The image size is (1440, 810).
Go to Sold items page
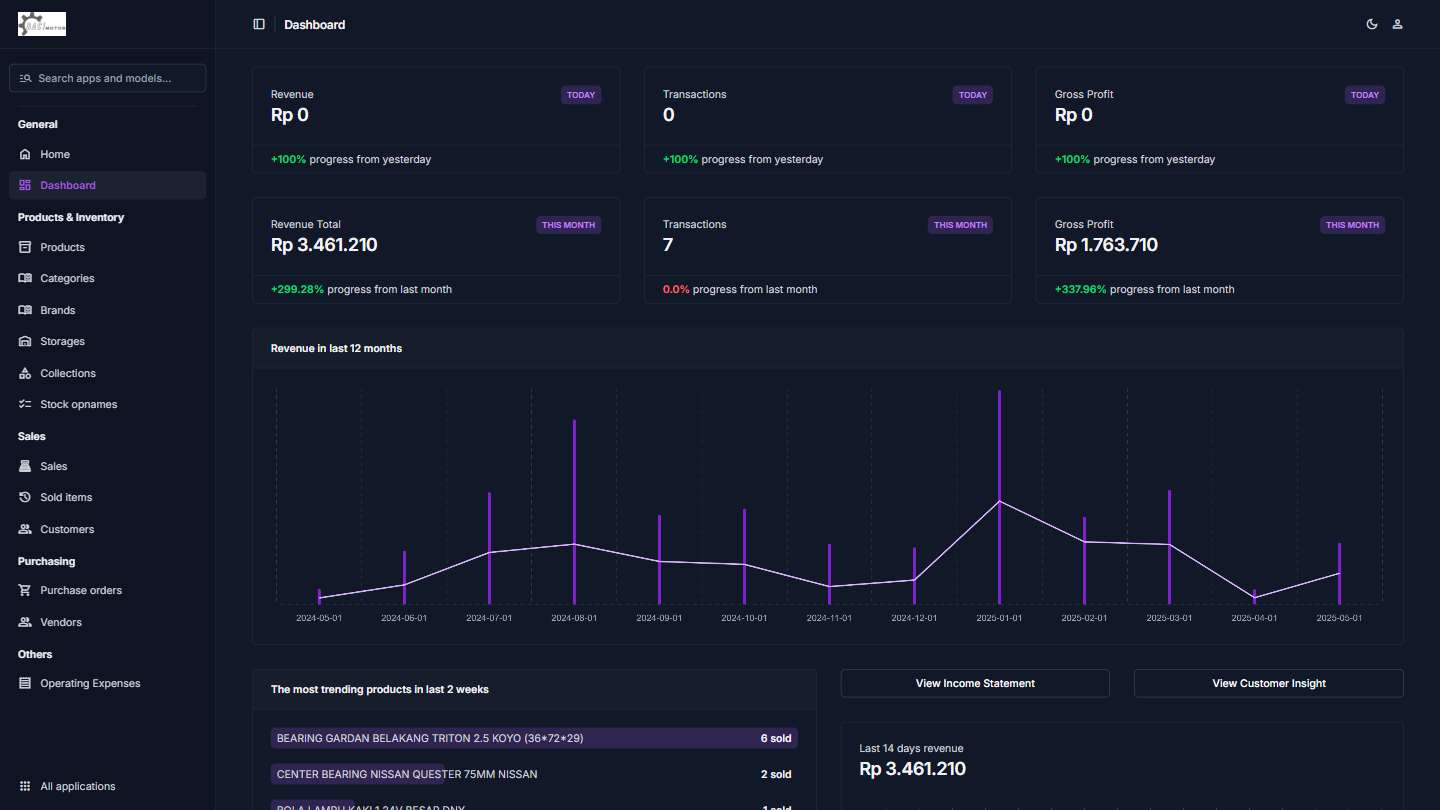pos(108,497)
